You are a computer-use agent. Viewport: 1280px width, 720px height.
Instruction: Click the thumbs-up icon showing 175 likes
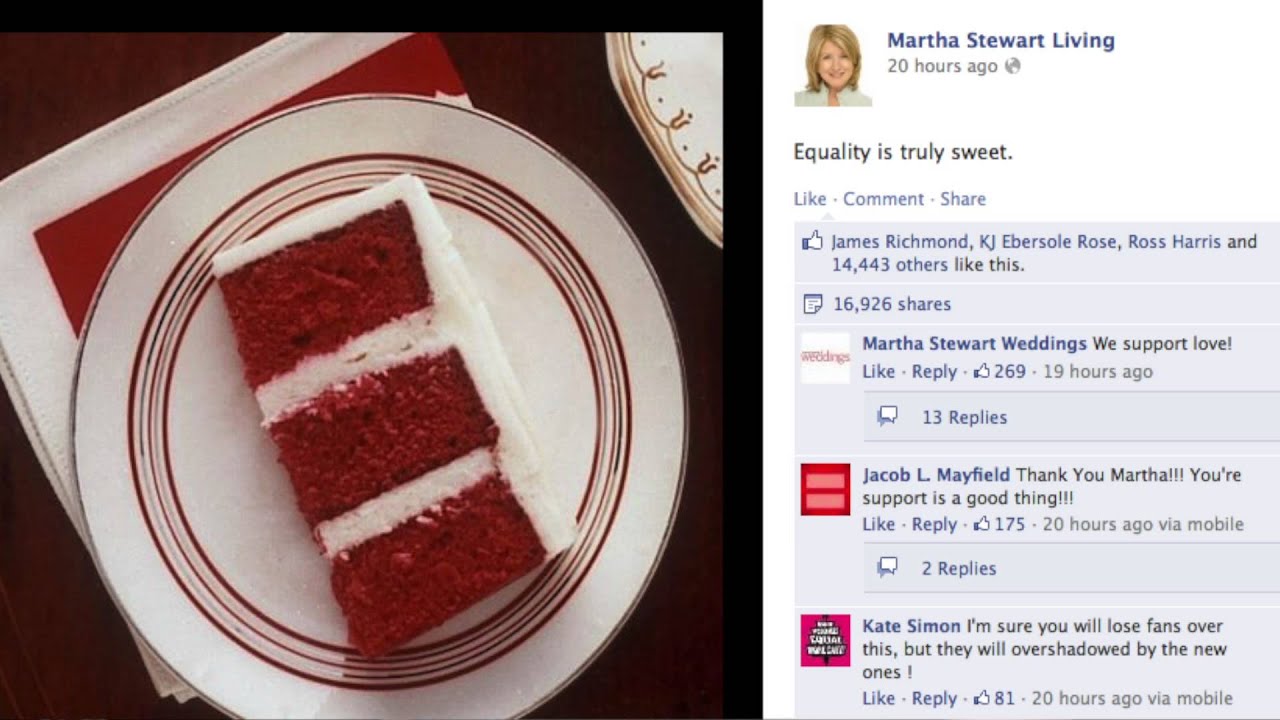pos(982,524)
